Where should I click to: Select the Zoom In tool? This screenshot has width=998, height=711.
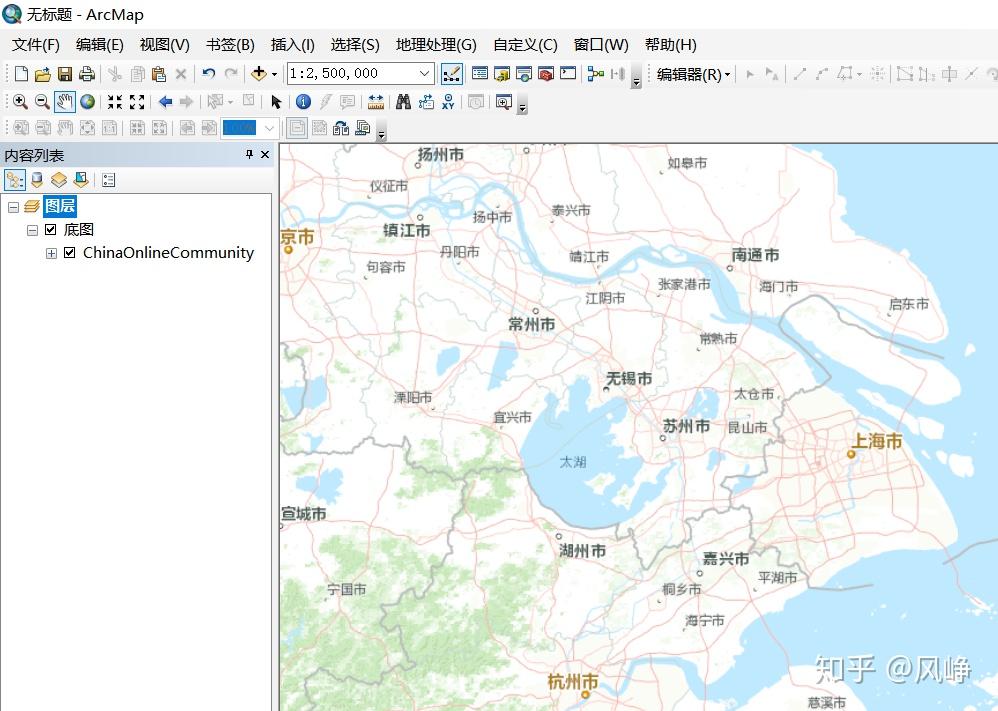click(x=20, y=102)
